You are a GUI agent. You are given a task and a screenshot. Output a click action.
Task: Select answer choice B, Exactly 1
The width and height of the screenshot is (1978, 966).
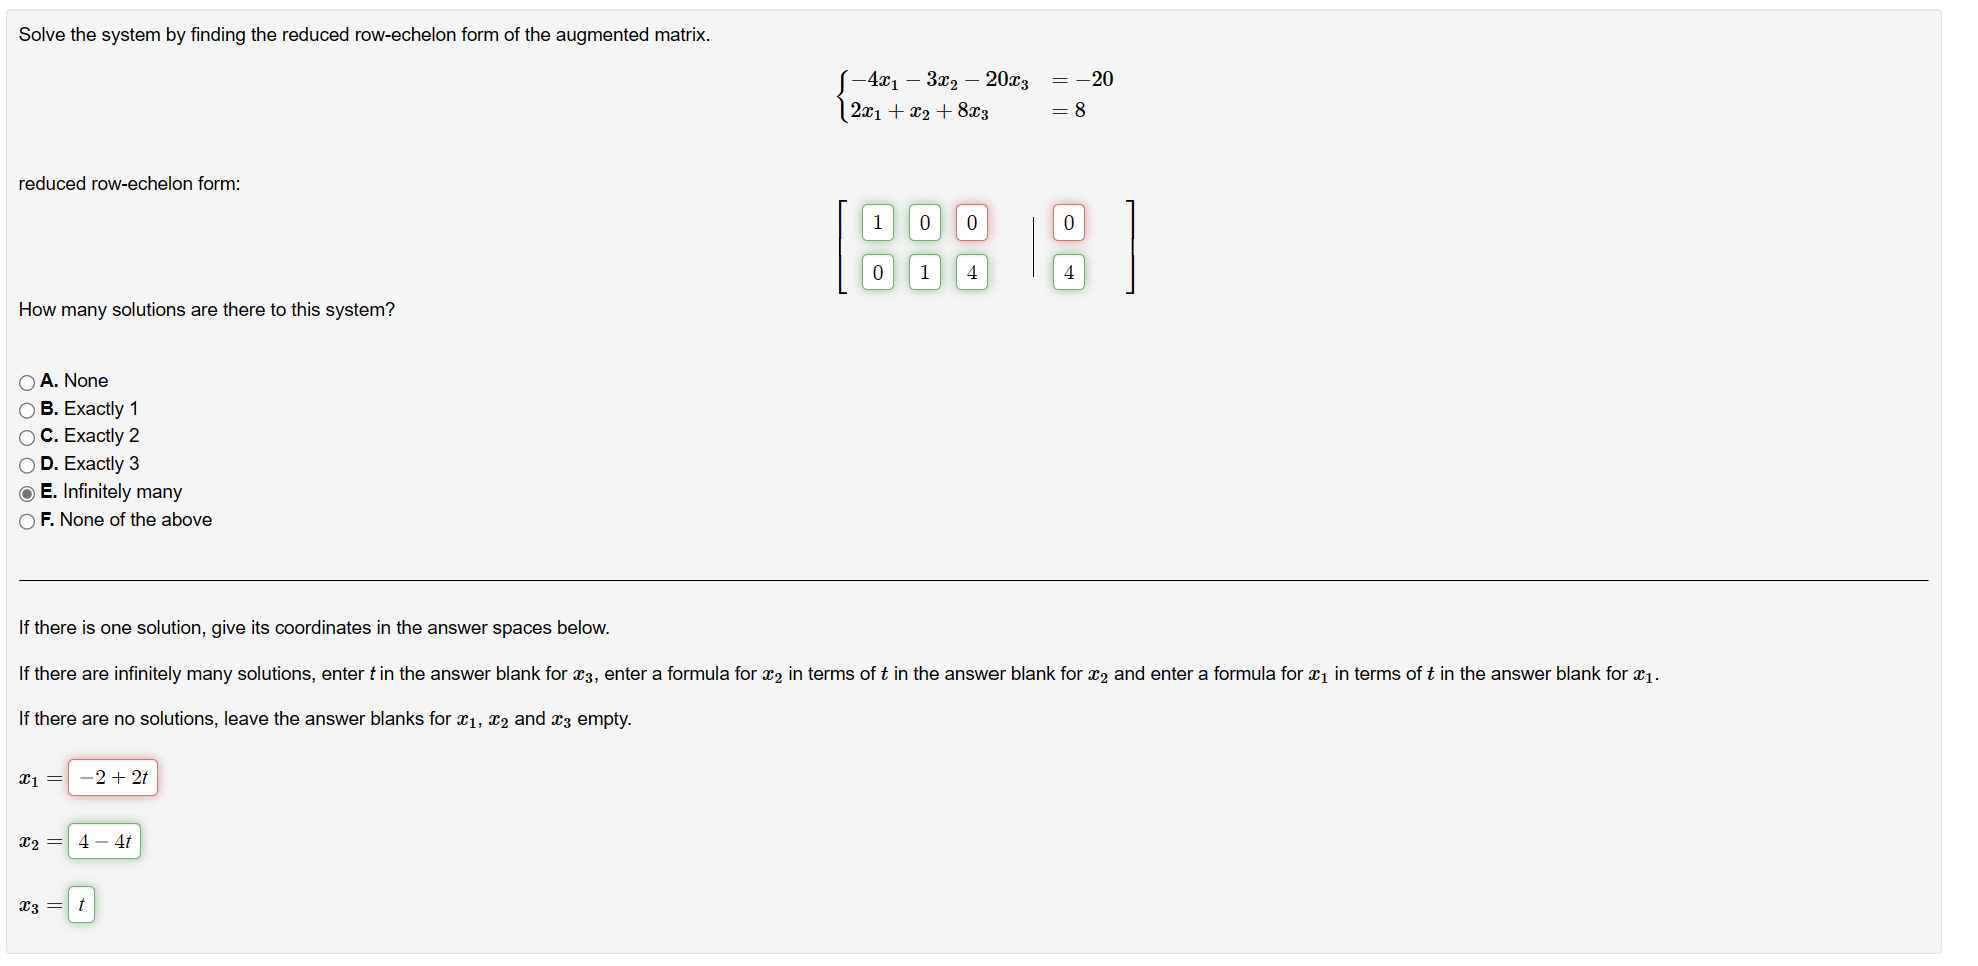click(26, 409)
